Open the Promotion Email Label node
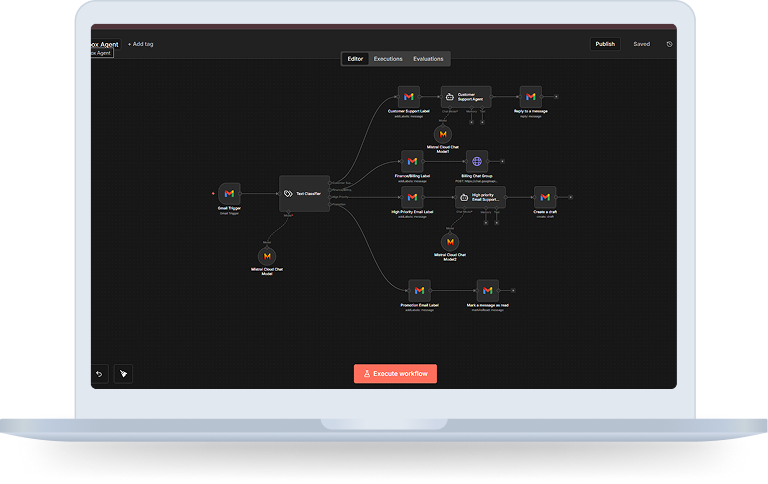 pos(419,290)
